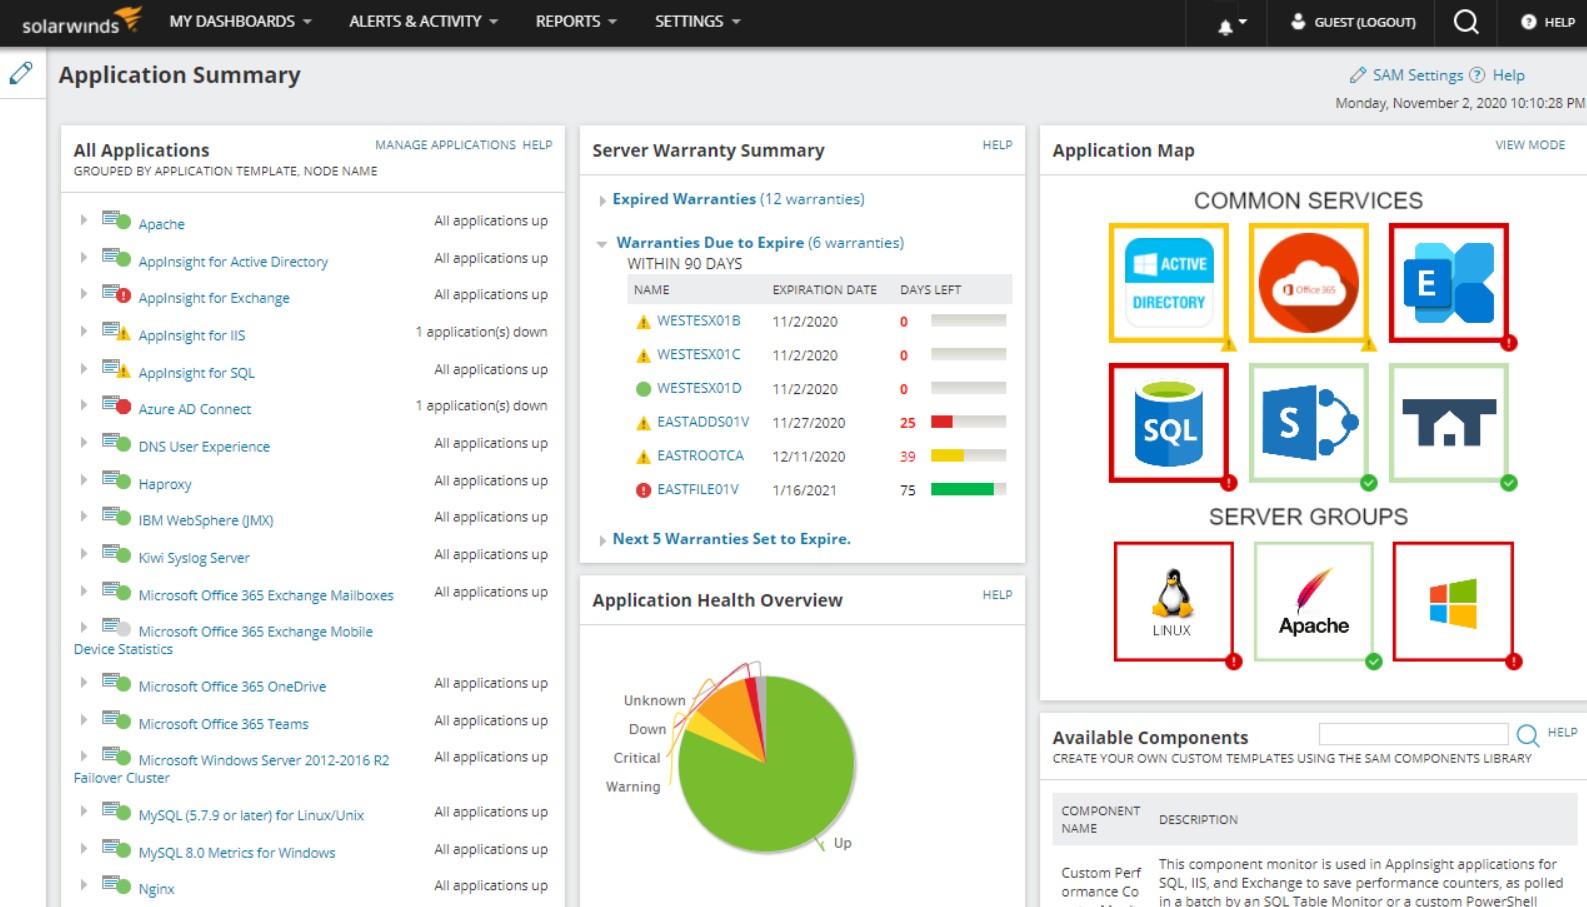Click the Available Components search icon

tap(1527, 735)
